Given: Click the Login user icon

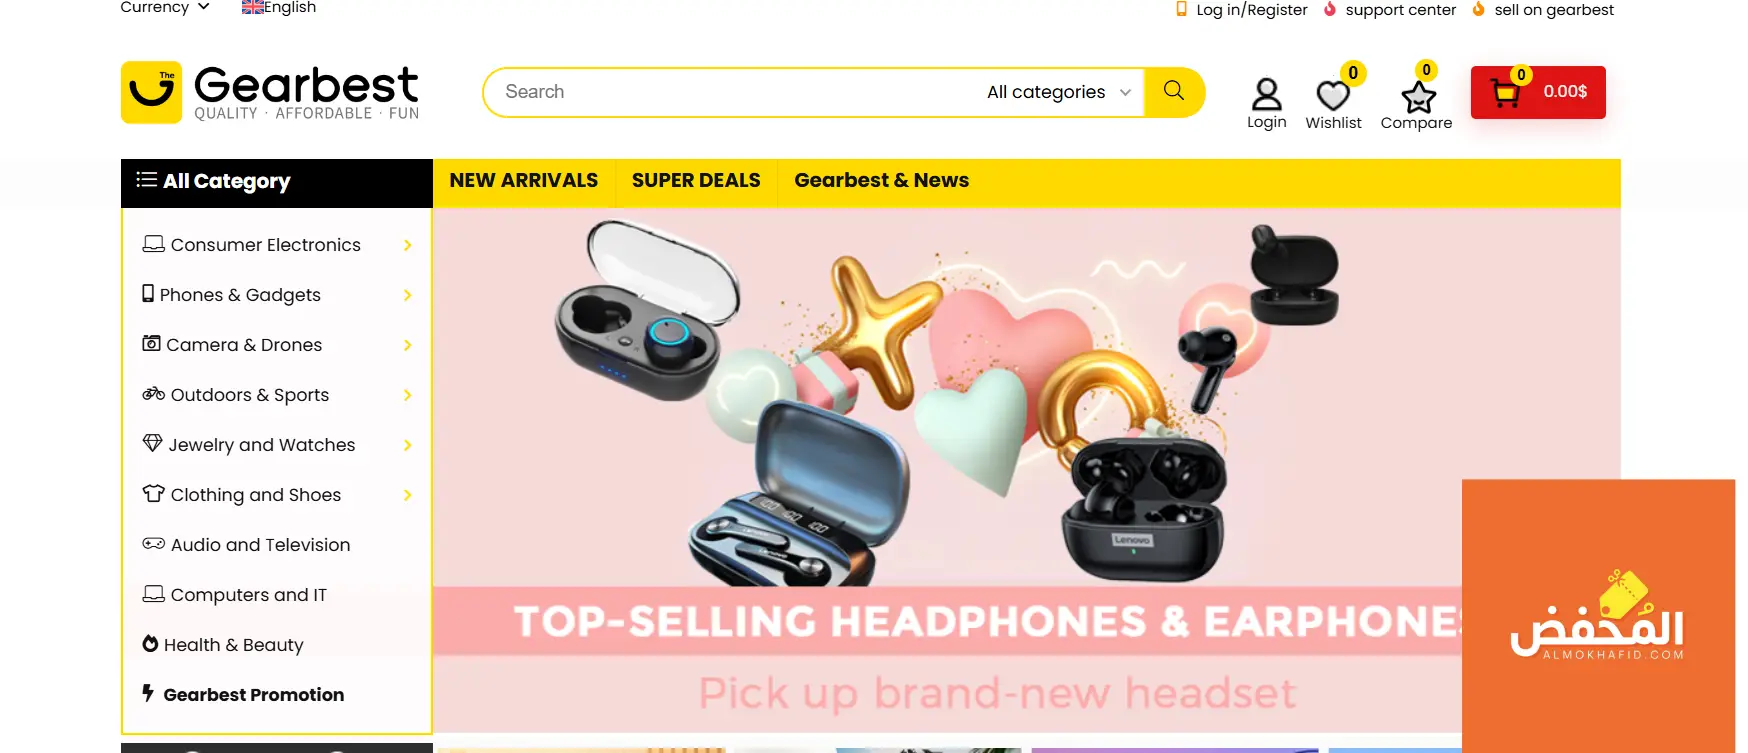Looking at the screenshot, I should [x=1266, y=94].
